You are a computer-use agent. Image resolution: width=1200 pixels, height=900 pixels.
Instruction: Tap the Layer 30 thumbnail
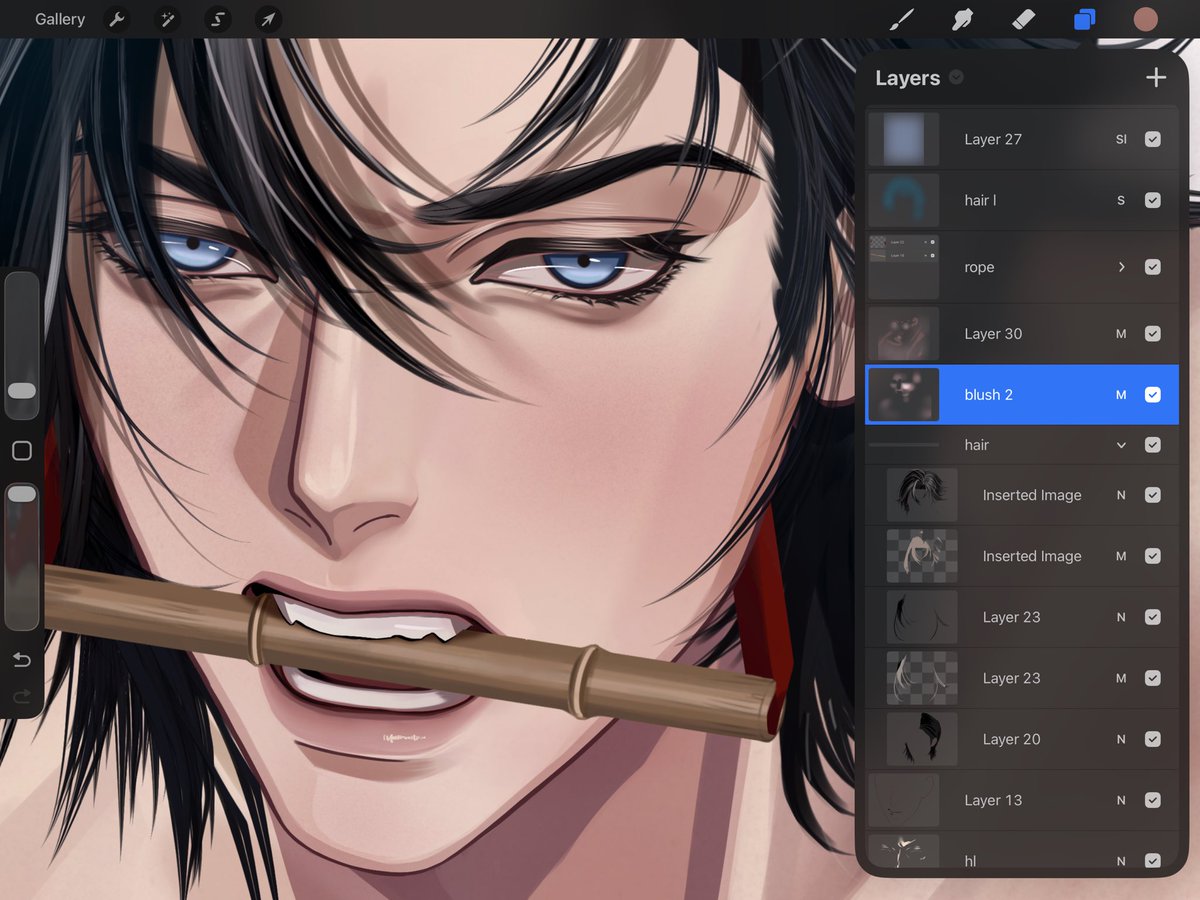[x=904, y=334]
